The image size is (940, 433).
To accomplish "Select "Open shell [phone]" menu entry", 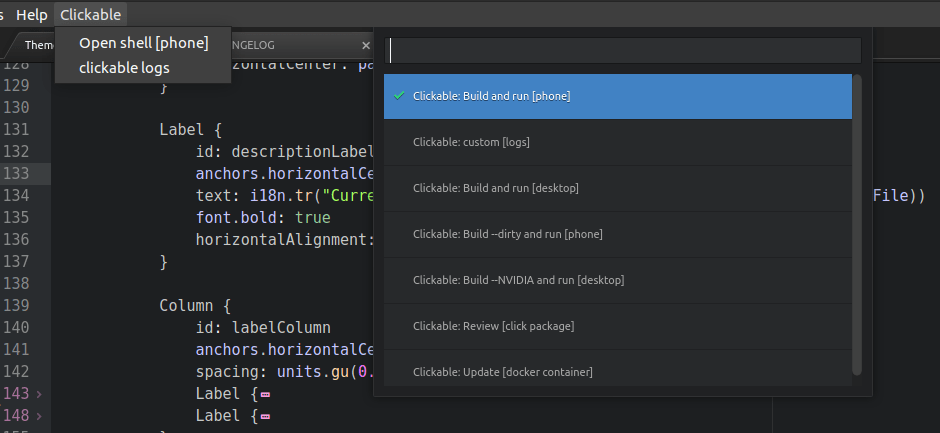I will [144, 43].
